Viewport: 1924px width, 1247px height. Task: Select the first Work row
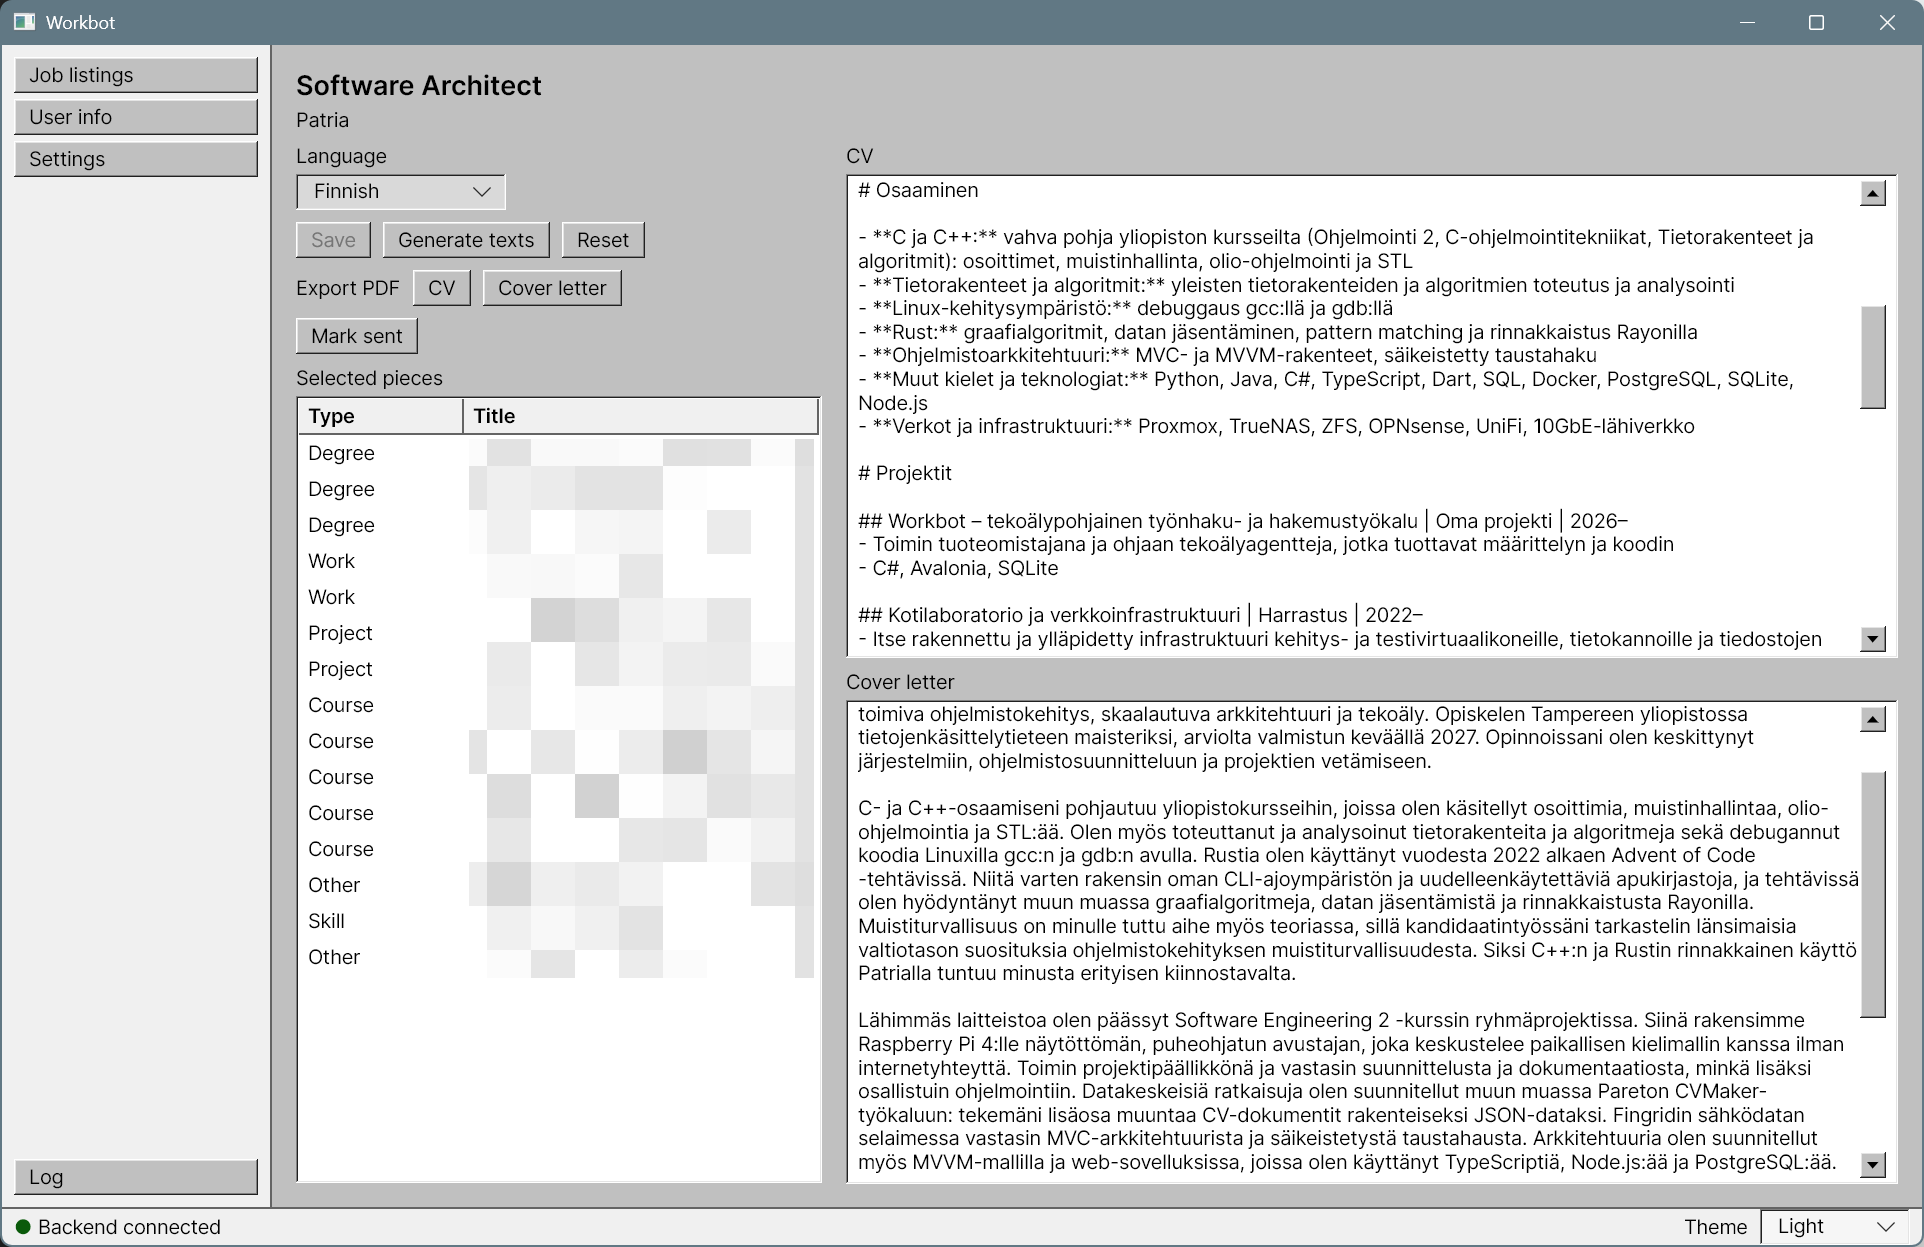point(558,561)
